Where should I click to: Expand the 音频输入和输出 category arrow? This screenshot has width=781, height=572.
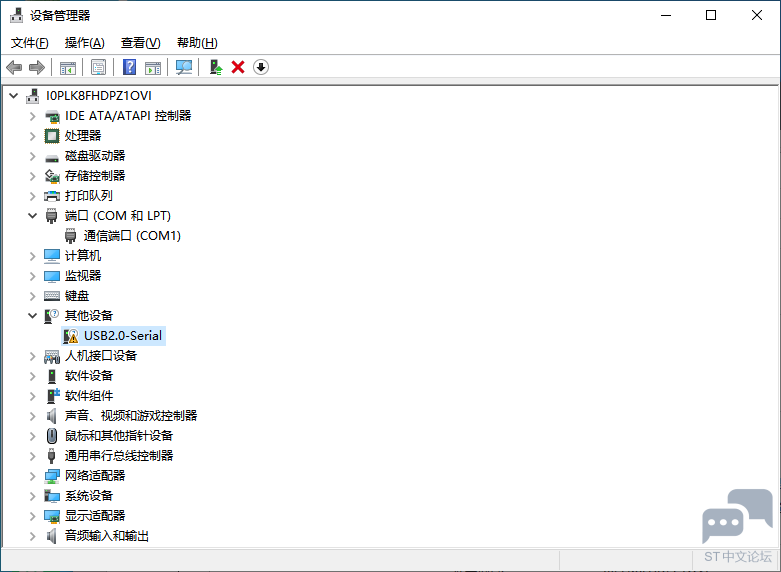pos(33,536)
